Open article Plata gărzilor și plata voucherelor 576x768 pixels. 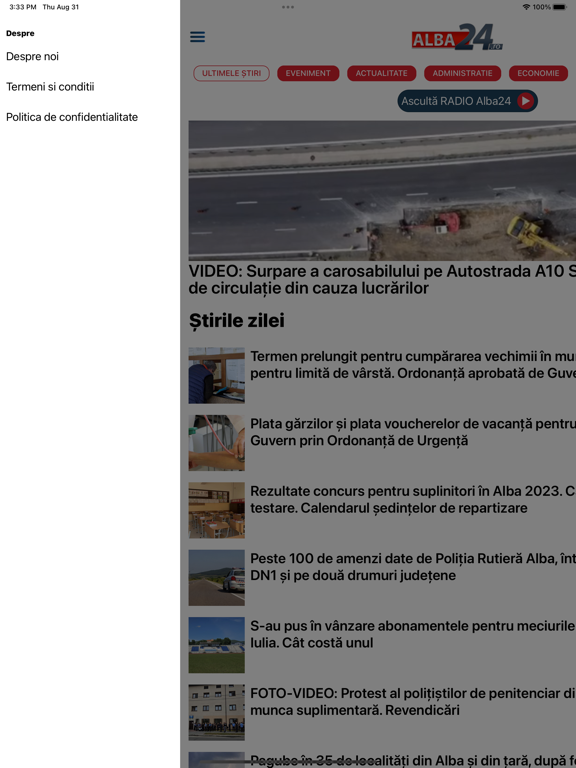point(413,432)
